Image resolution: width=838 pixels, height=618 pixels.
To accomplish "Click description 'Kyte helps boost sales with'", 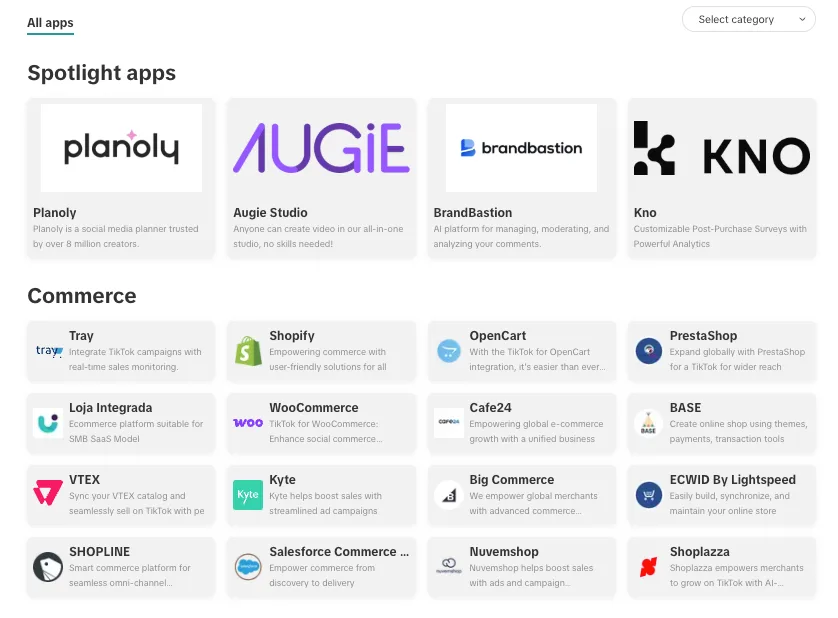I will [325, 496].
